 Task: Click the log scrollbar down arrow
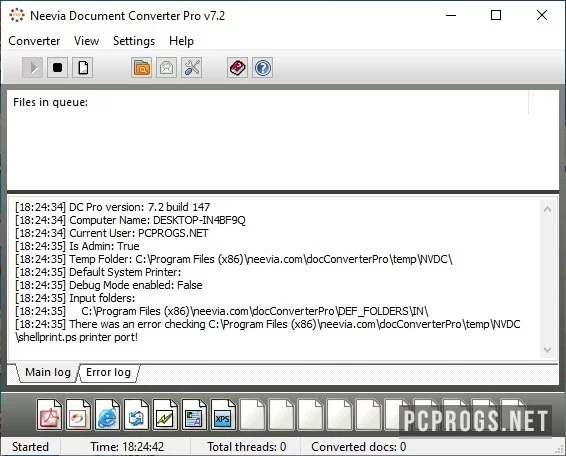coord(547,350)
